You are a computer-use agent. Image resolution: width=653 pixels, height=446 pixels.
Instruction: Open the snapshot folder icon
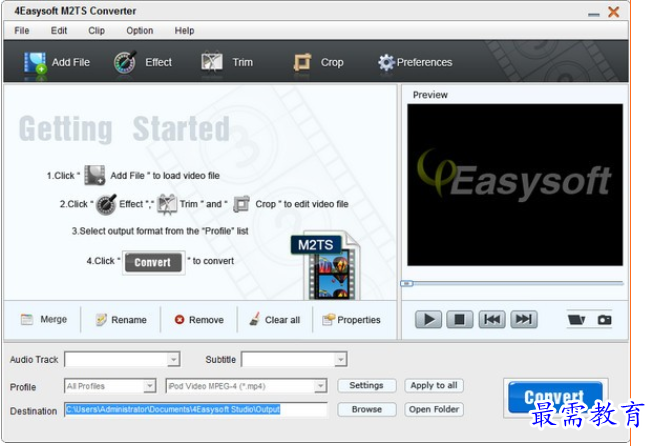coord(577,320)
